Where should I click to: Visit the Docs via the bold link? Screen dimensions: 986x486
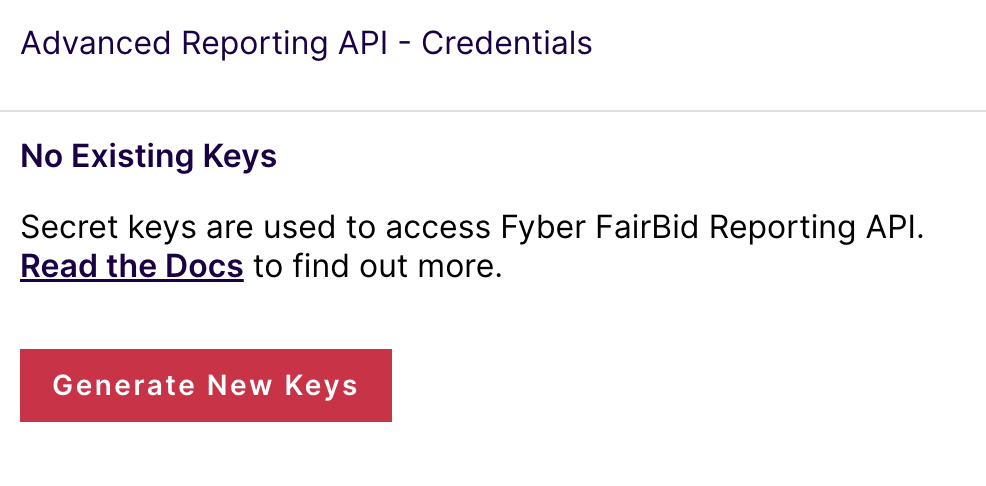[132, 267]
